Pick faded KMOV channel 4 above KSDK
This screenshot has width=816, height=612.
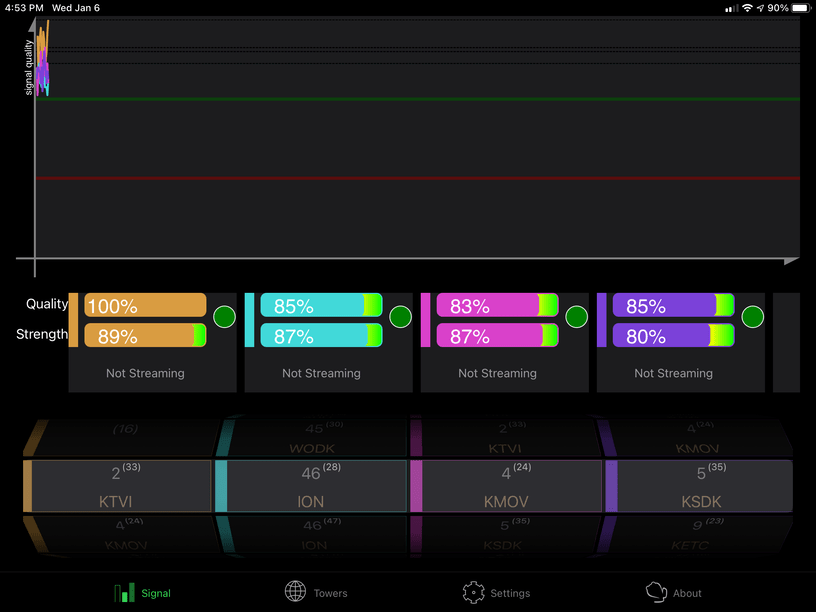(696, 437)
